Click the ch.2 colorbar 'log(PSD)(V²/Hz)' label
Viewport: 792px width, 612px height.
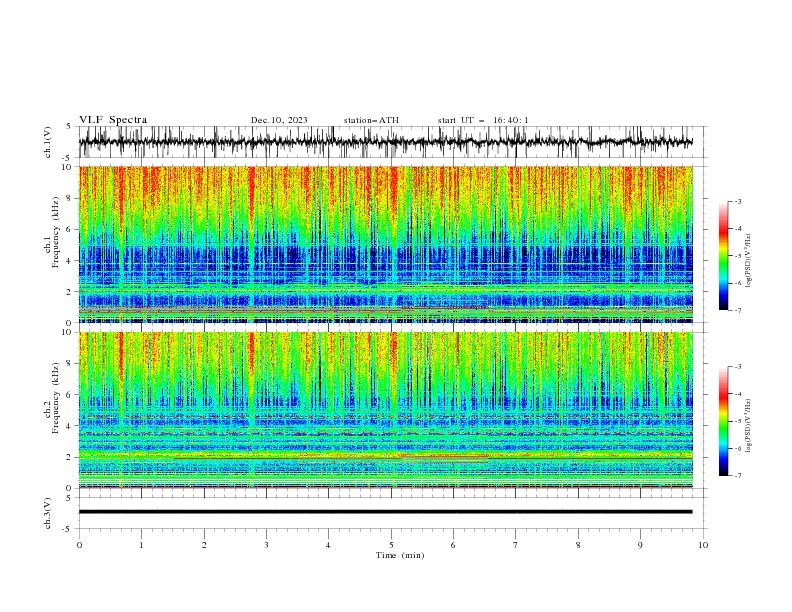(748, 426)
